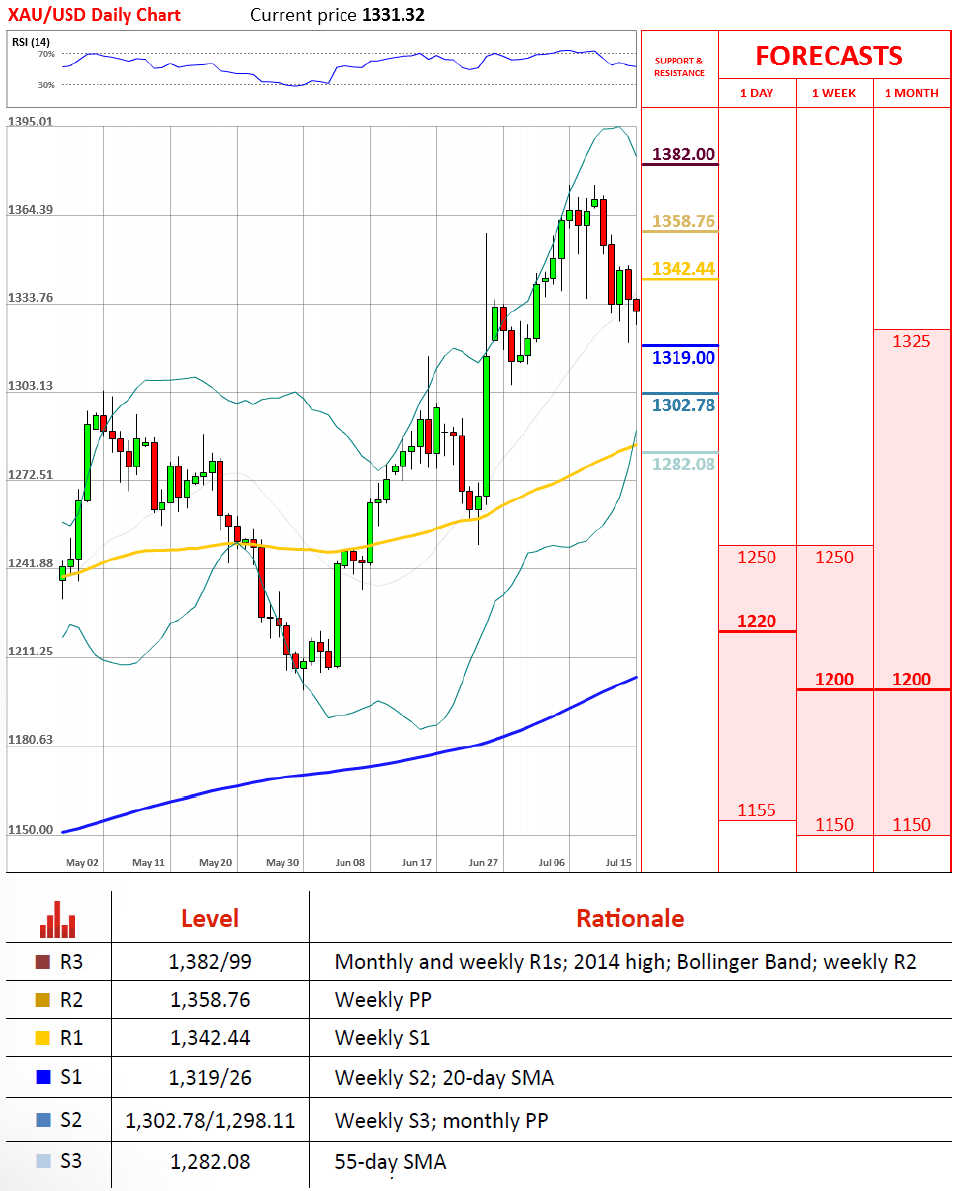Screen dimensions: 964x1191
Task: Click the 1,302.78/1,298.11 level cell
Action: pos(210,1120)
